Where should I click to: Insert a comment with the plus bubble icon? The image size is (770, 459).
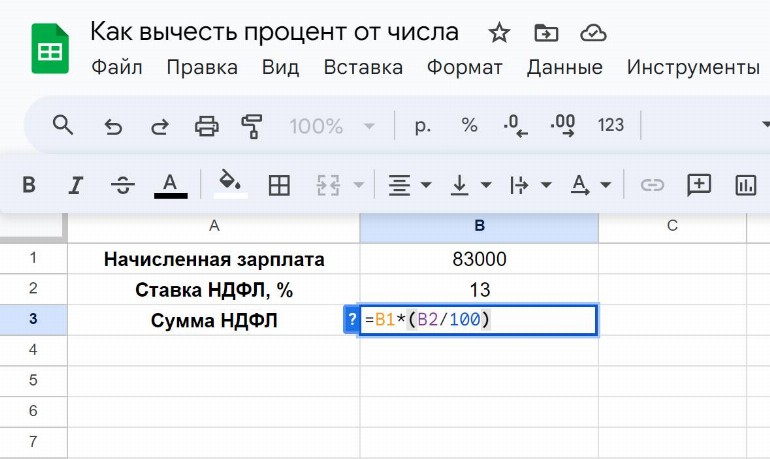click(x=698, y=185)
